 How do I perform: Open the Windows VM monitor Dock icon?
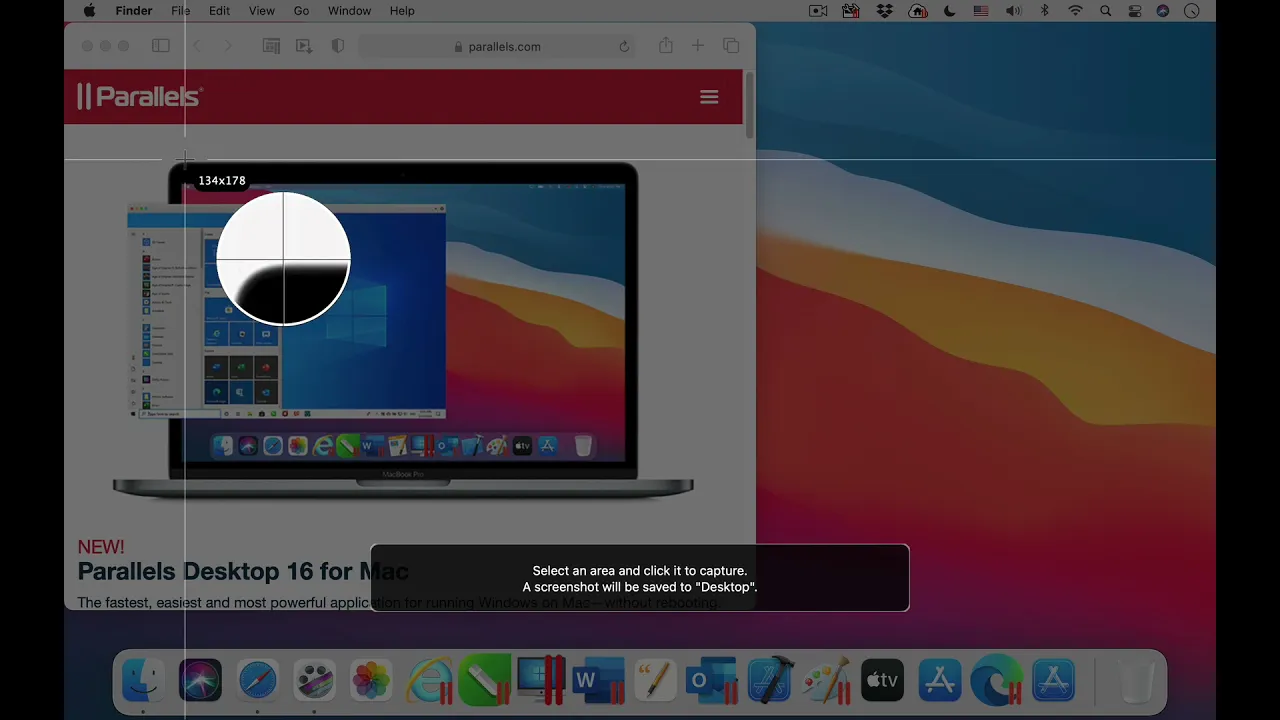click(x=541, y=681)
